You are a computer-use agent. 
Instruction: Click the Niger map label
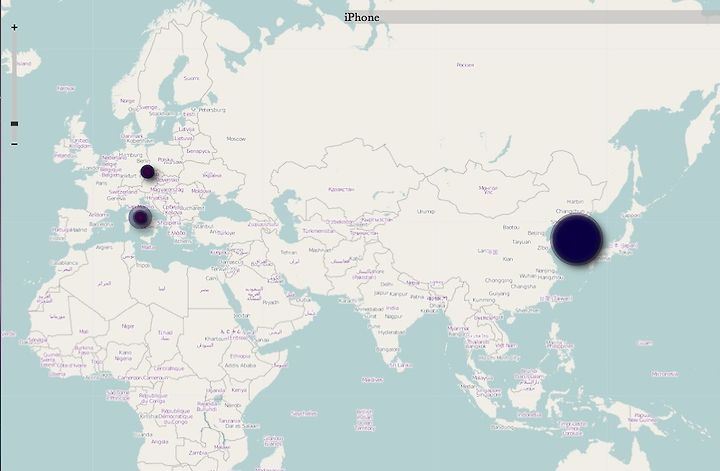point(128,326)
